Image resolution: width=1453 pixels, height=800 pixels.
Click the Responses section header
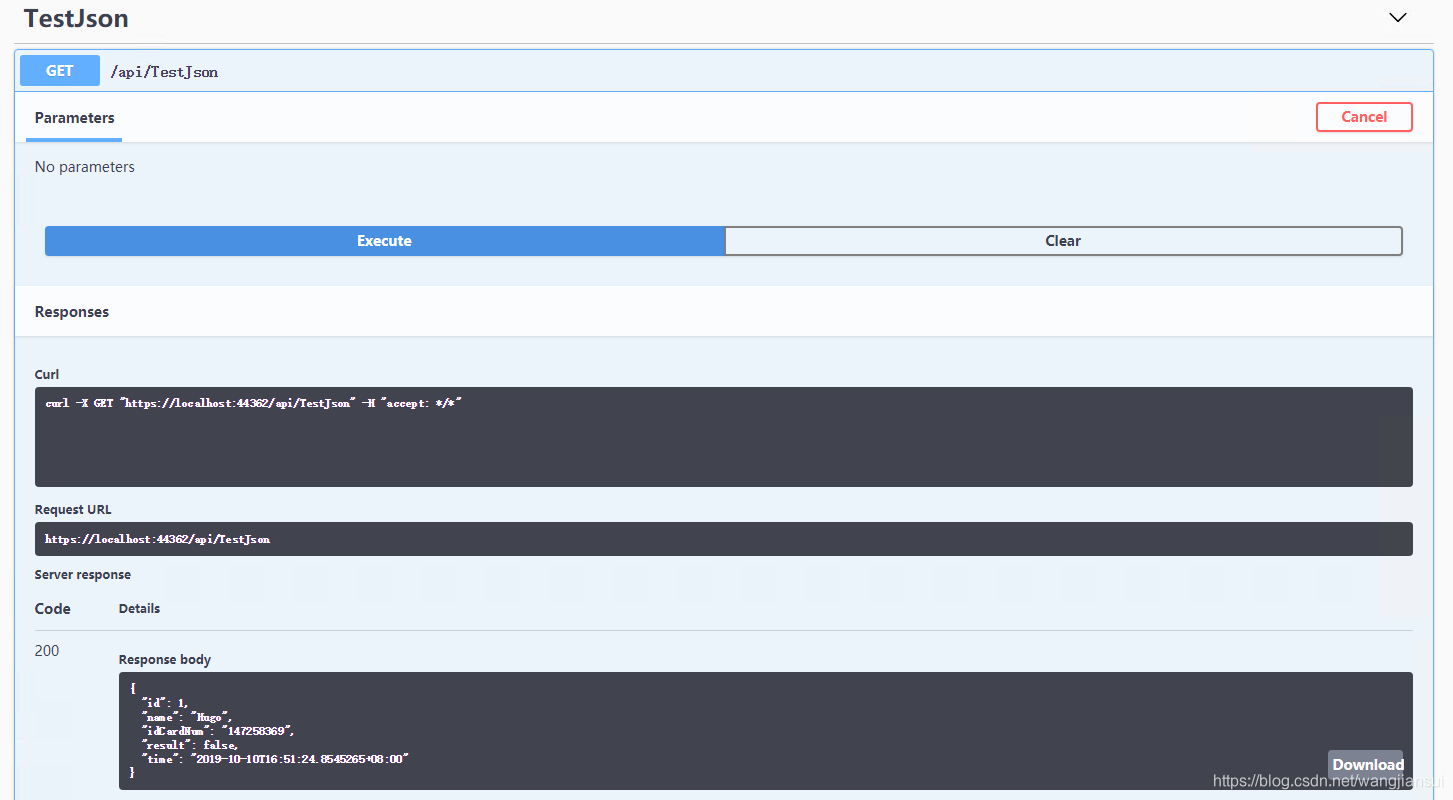72,312
